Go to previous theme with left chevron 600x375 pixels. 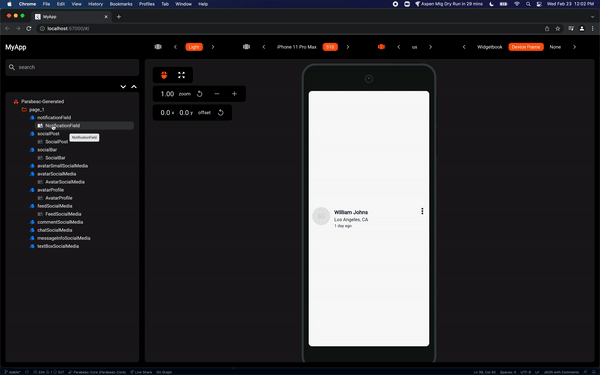pyautogui.click(x=176, y=47)
